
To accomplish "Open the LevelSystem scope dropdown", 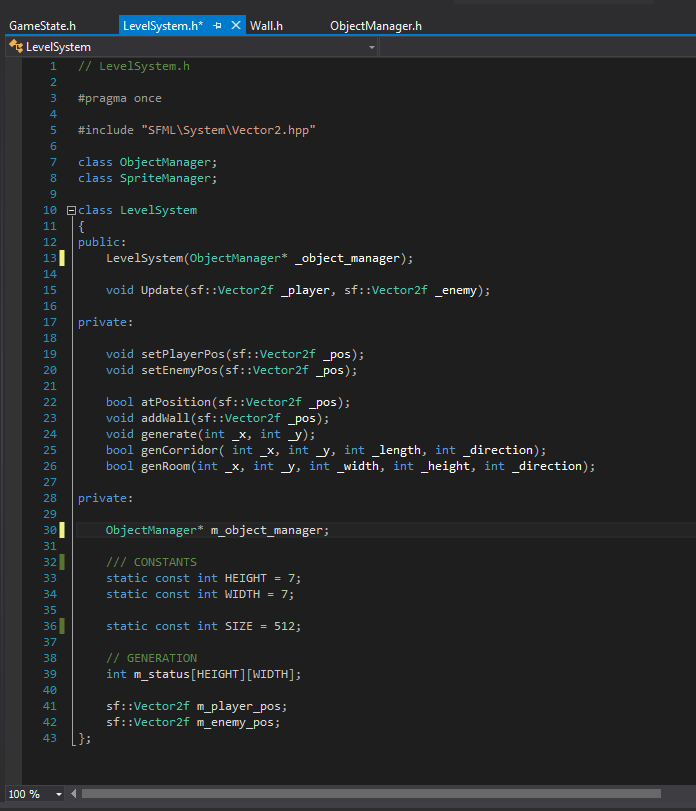I will 372,47.
